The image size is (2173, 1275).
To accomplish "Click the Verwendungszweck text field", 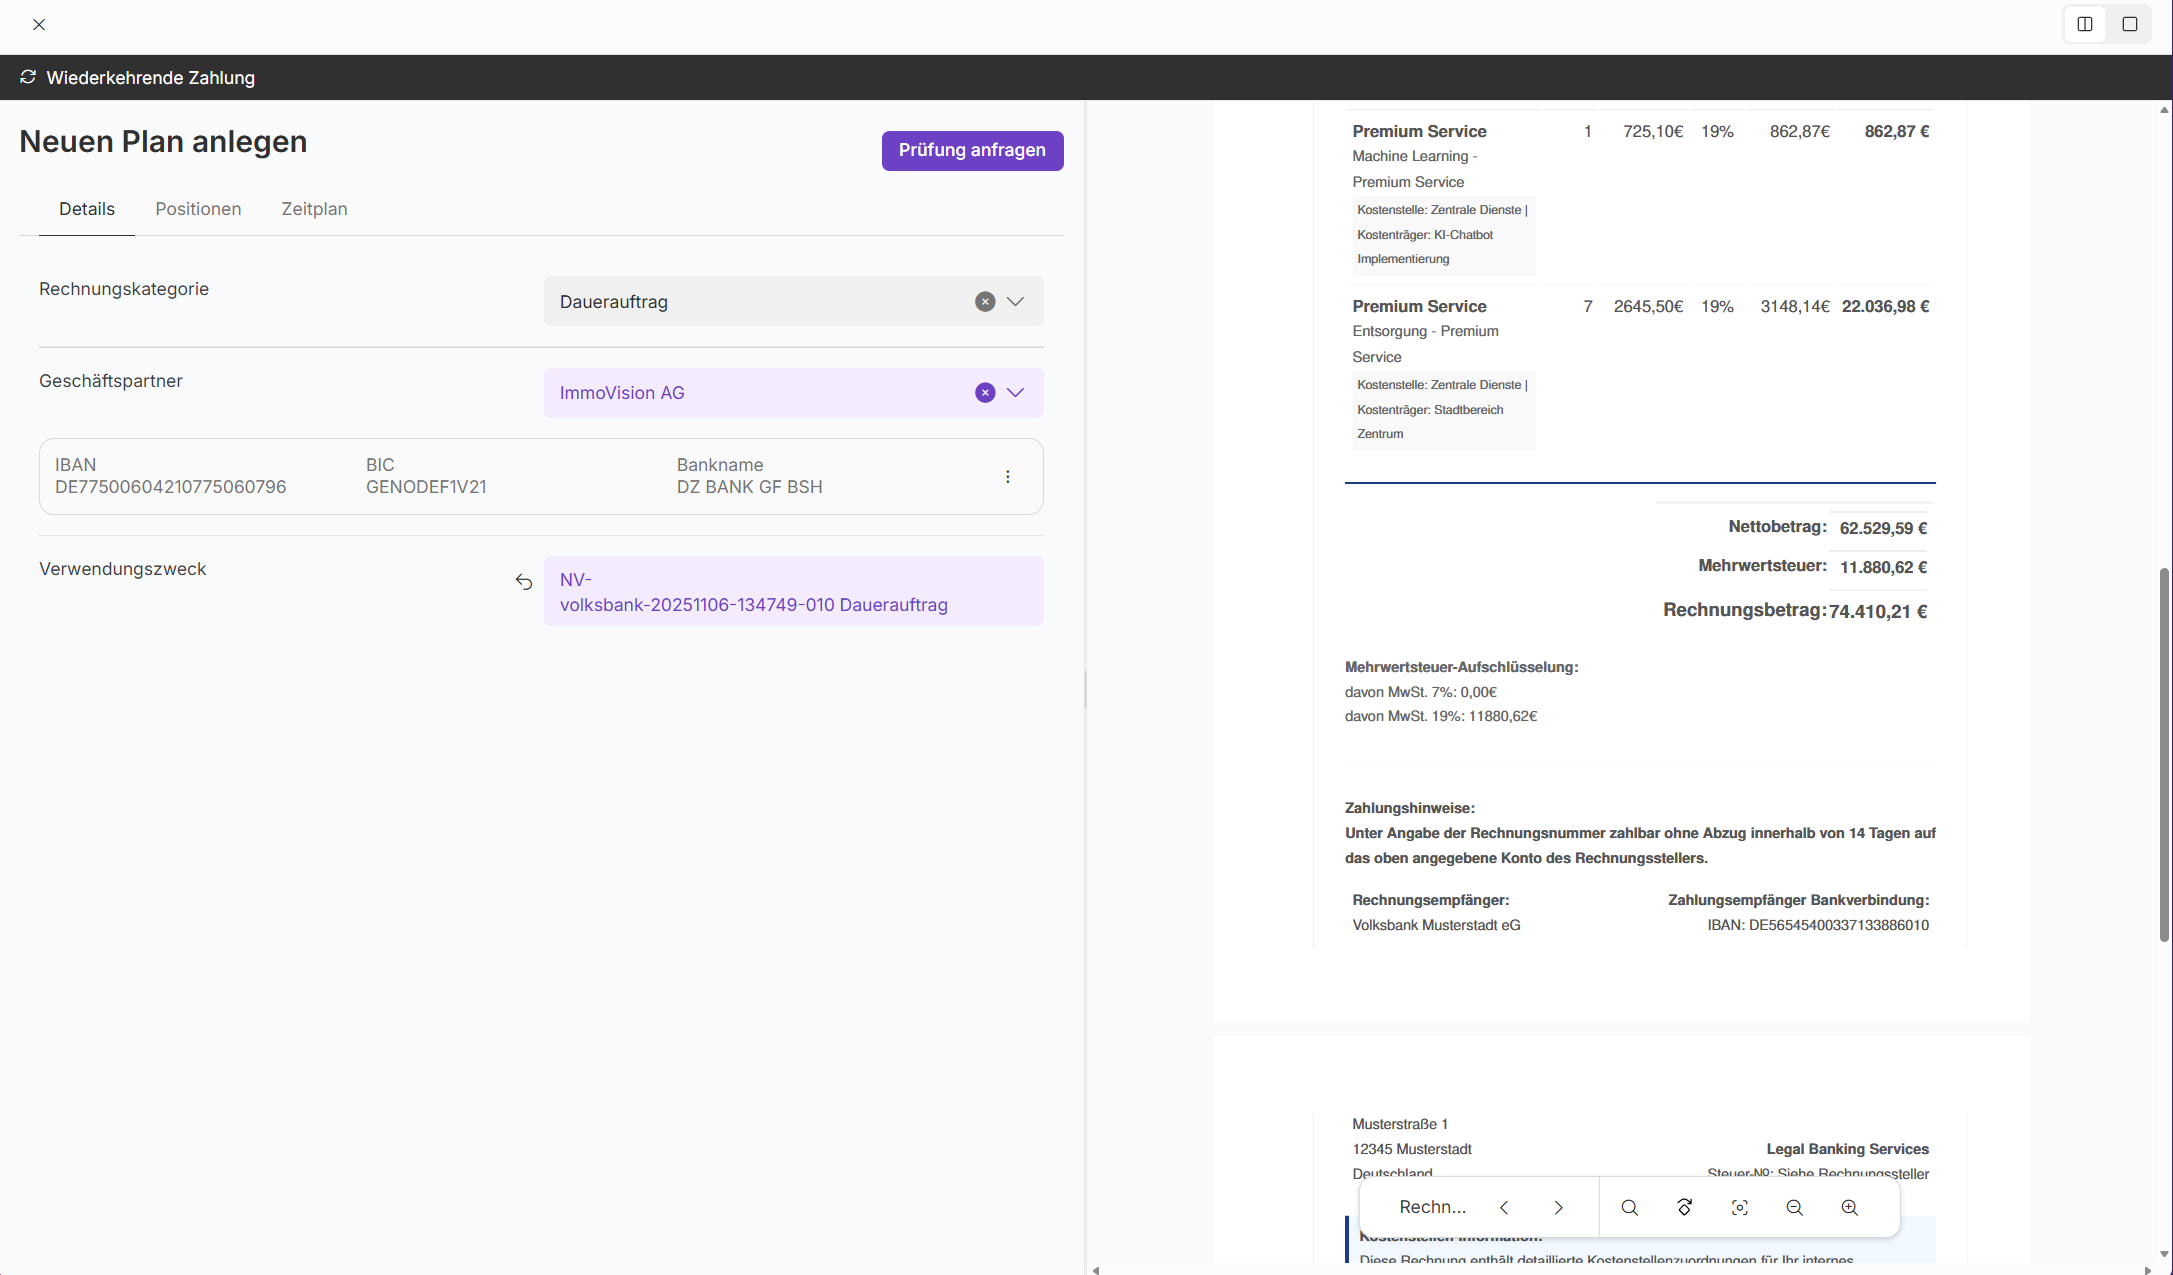I will point(793,592).
